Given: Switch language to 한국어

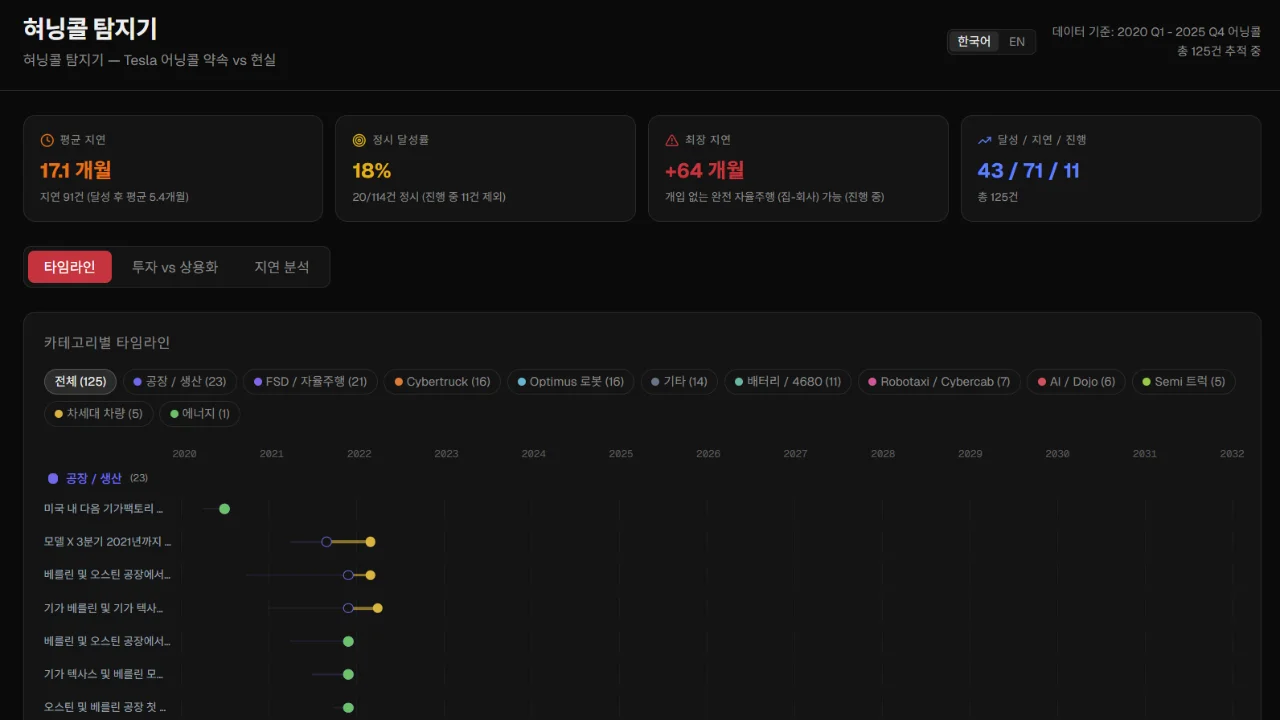Looking at the screenshot, I should click(x=973, y=42).
